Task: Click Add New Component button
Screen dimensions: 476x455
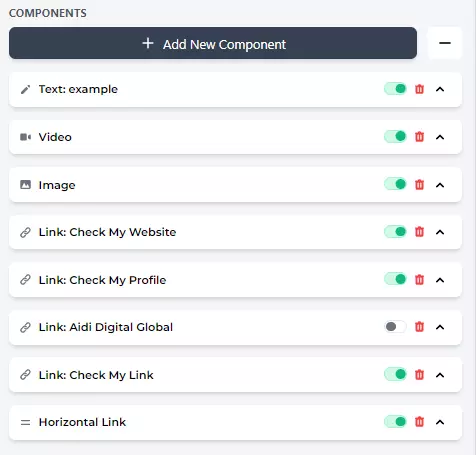Action: [213, 43]
